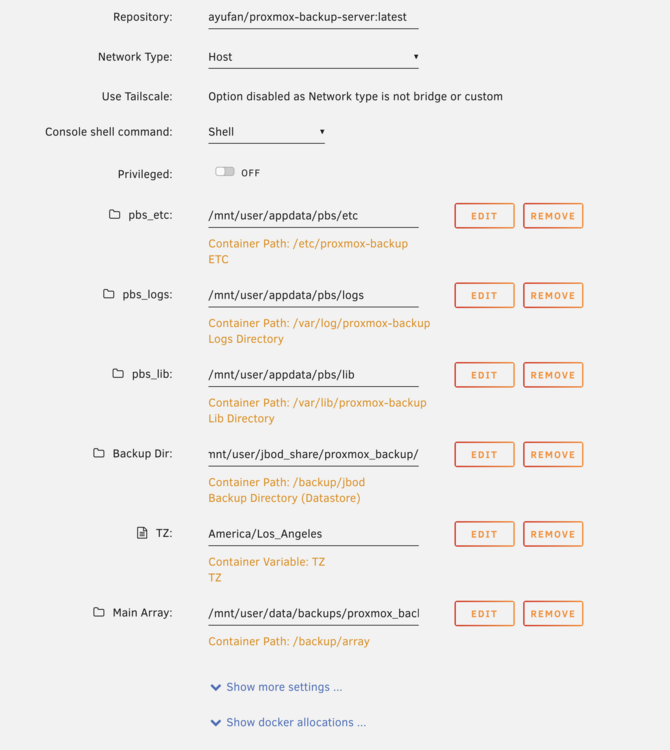The width and height of the screenshot is (670, 750).
Task: Click the folder icon beside pbs_lib
Action: pos(118,373)
